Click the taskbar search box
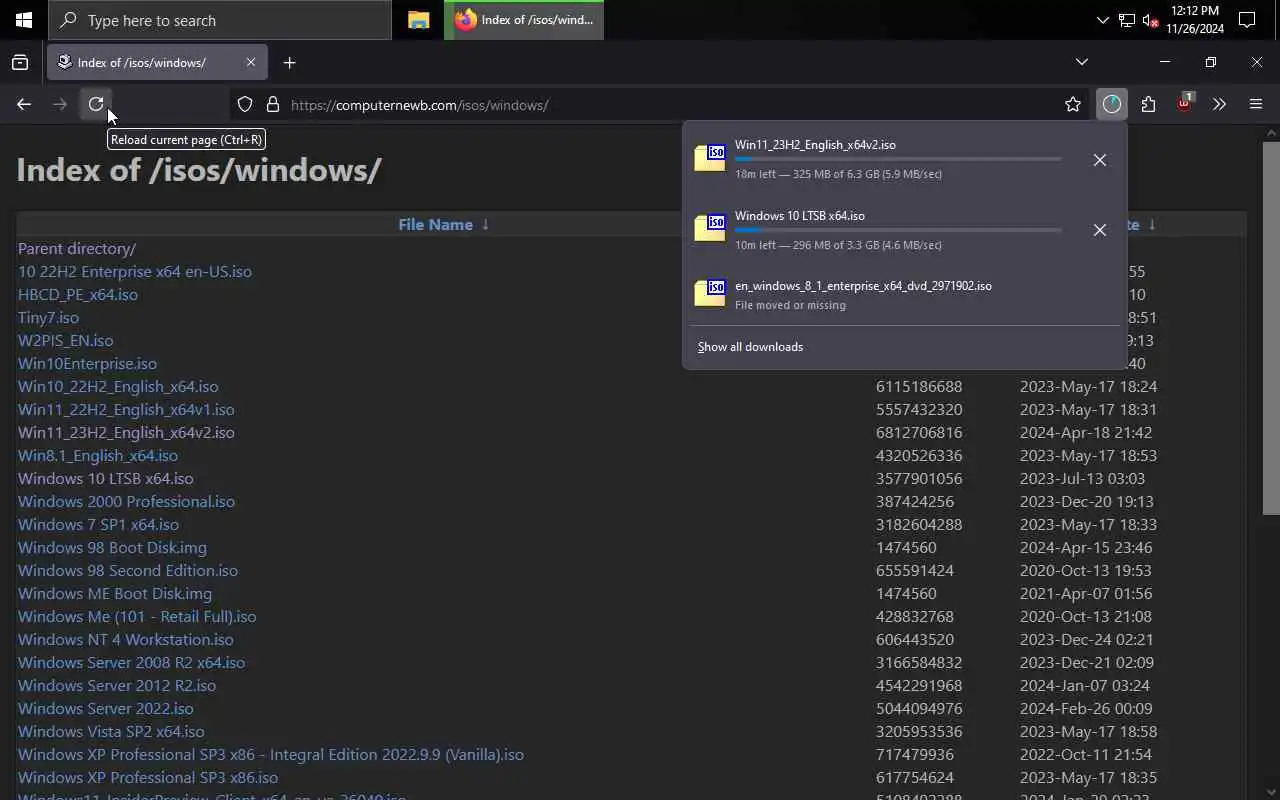 (220, 20)
